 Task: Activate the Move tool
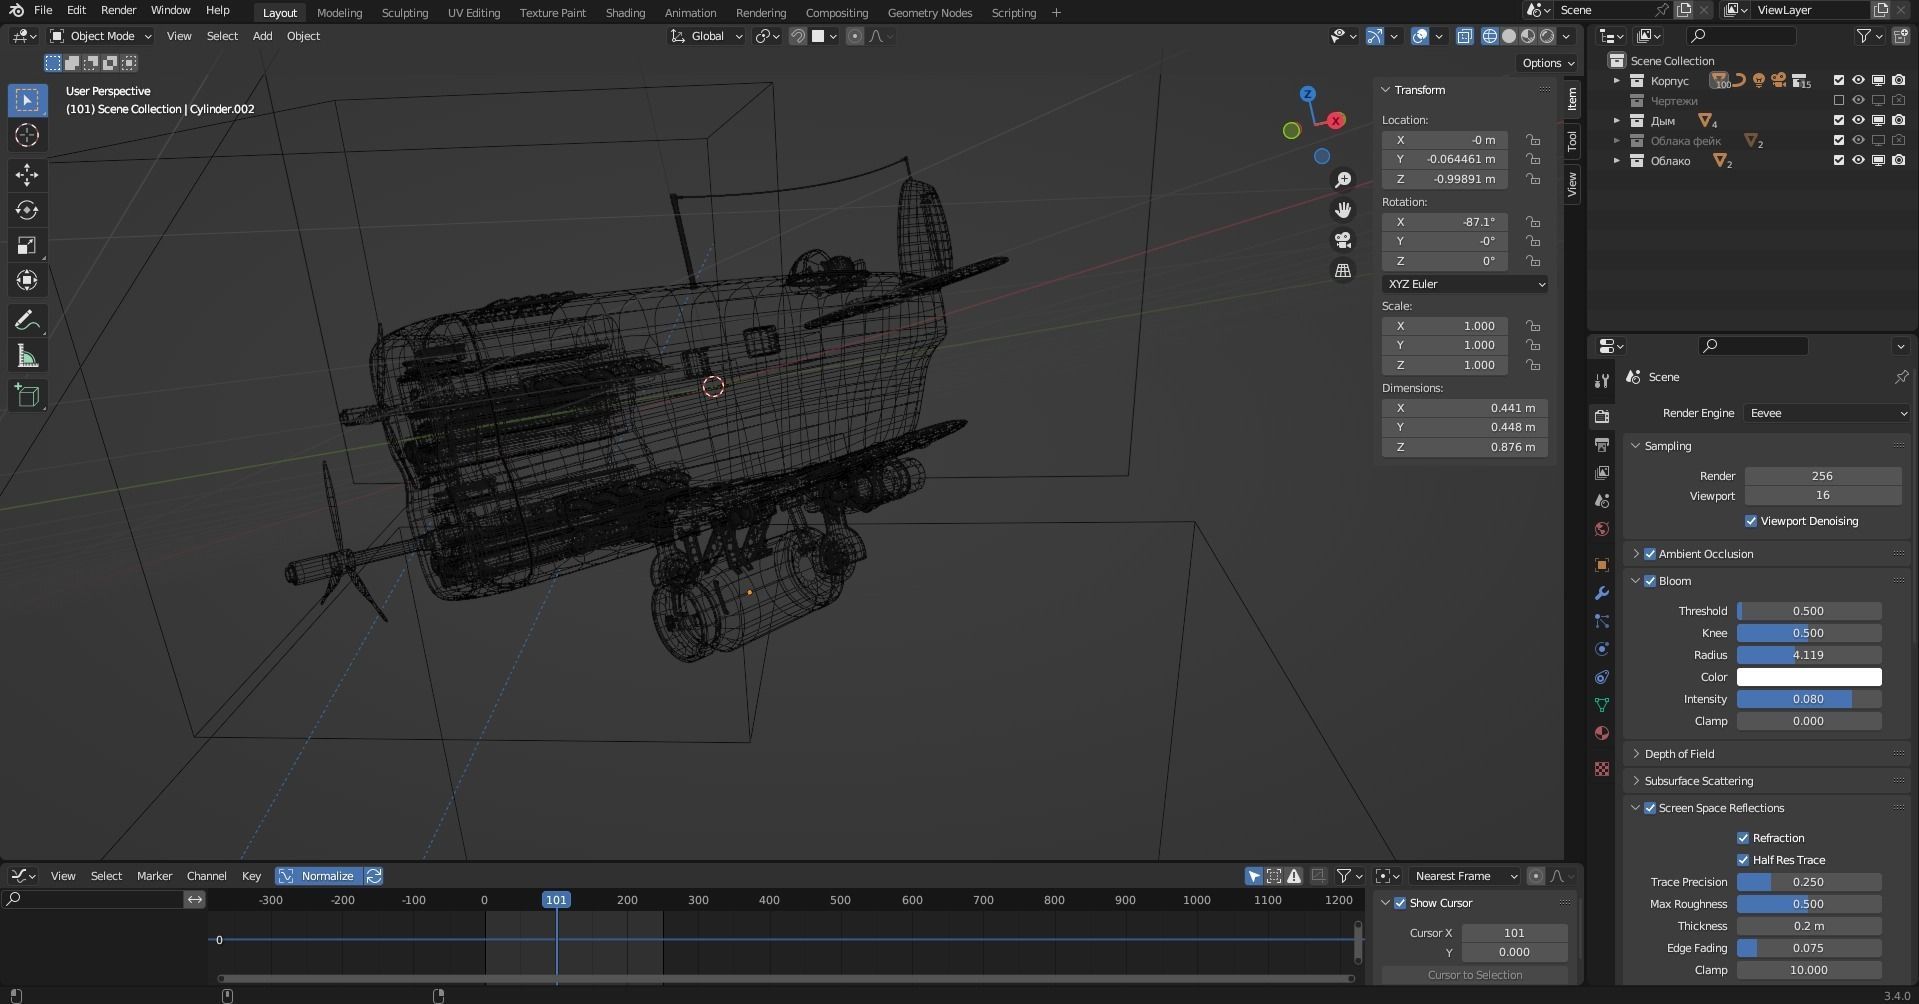point(27,175)
